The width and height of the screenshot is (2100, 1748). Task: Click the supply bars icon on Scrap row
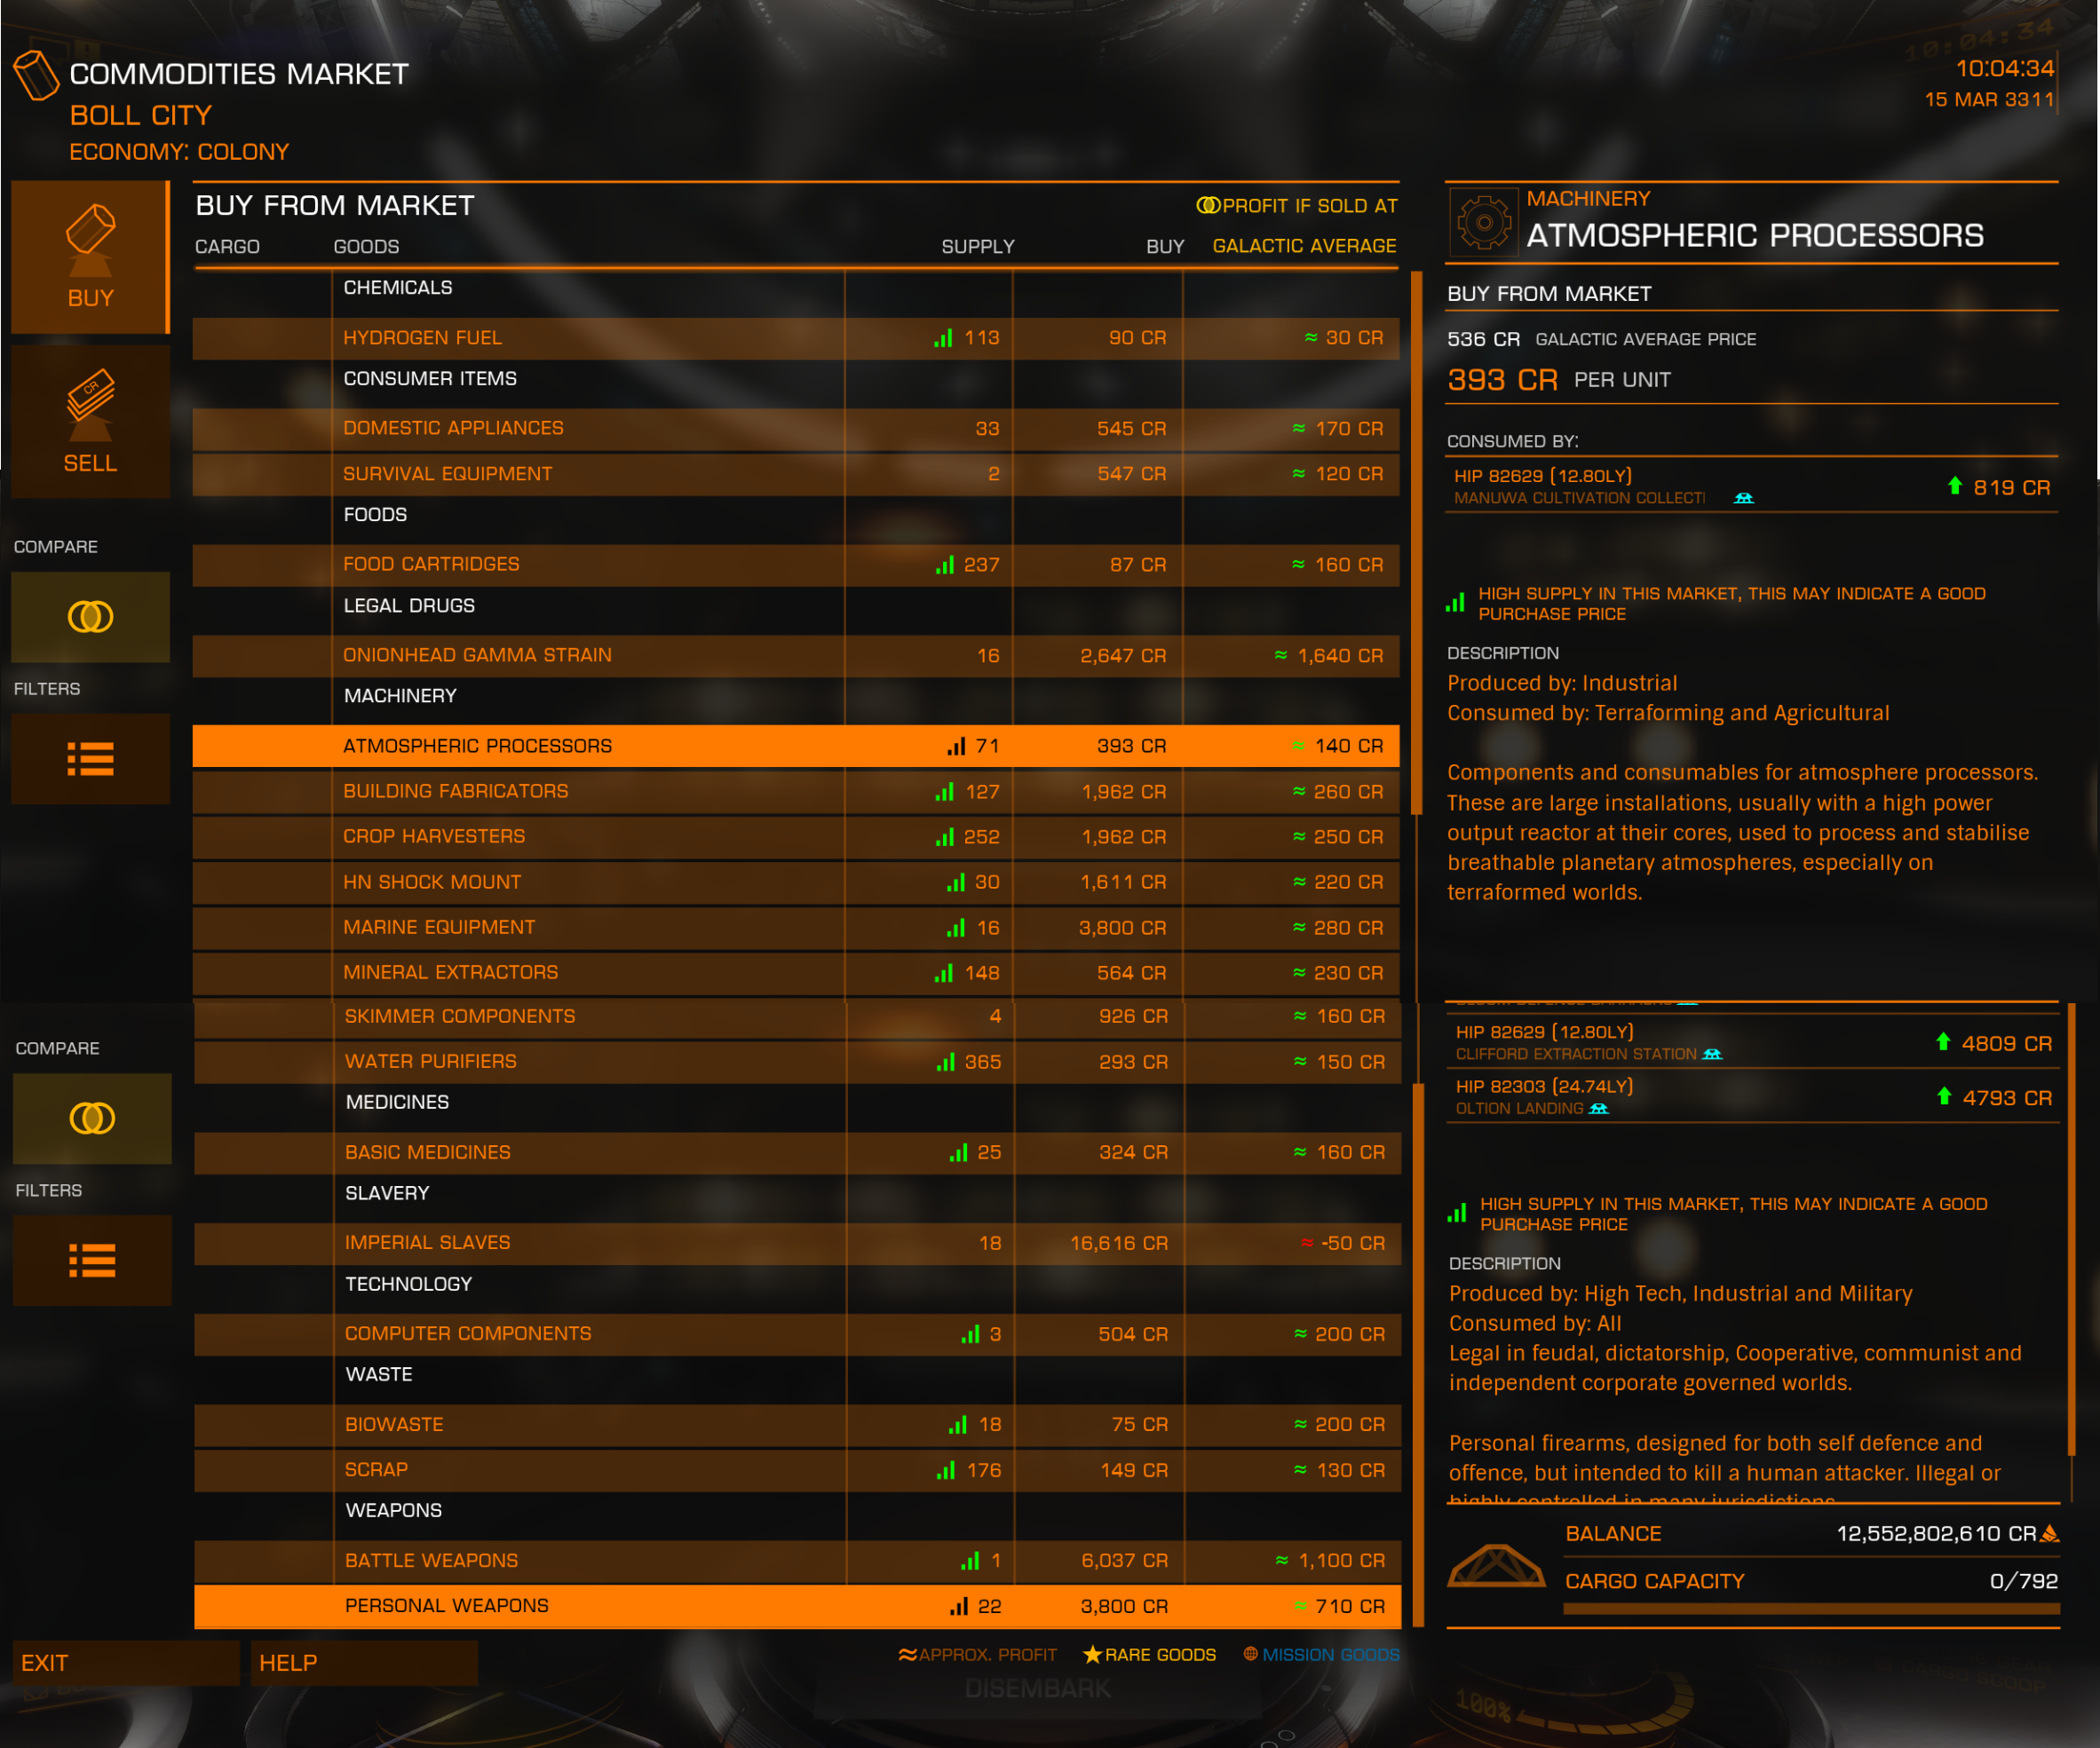(945, 1470)
